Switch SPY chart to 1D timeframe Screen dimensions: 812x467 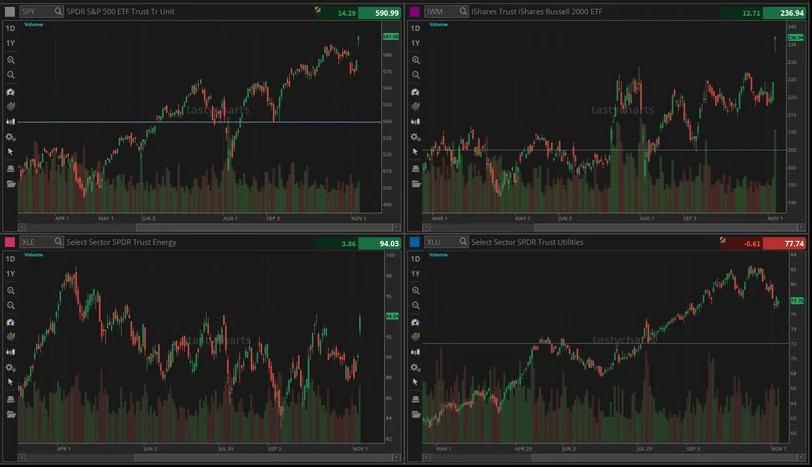pyautogui.click(x=11, y=29)
